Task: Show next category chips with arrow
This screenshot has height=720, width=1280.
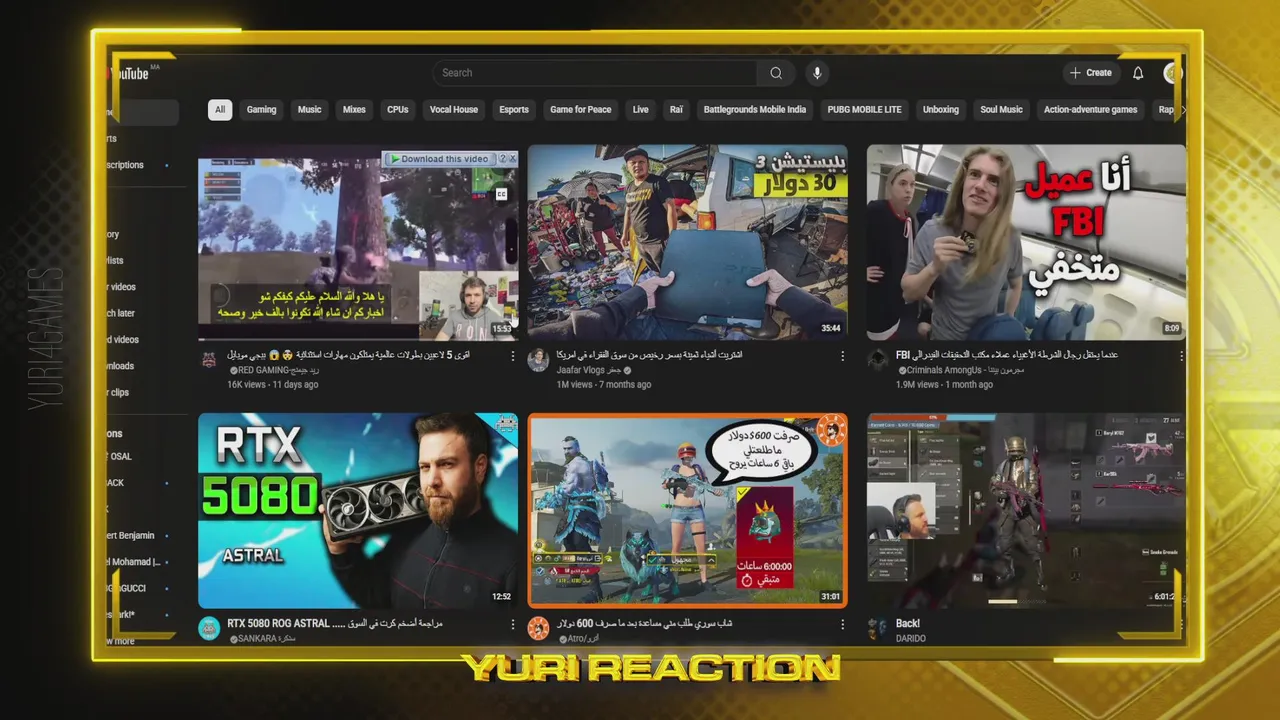Action: point(1182,110)
